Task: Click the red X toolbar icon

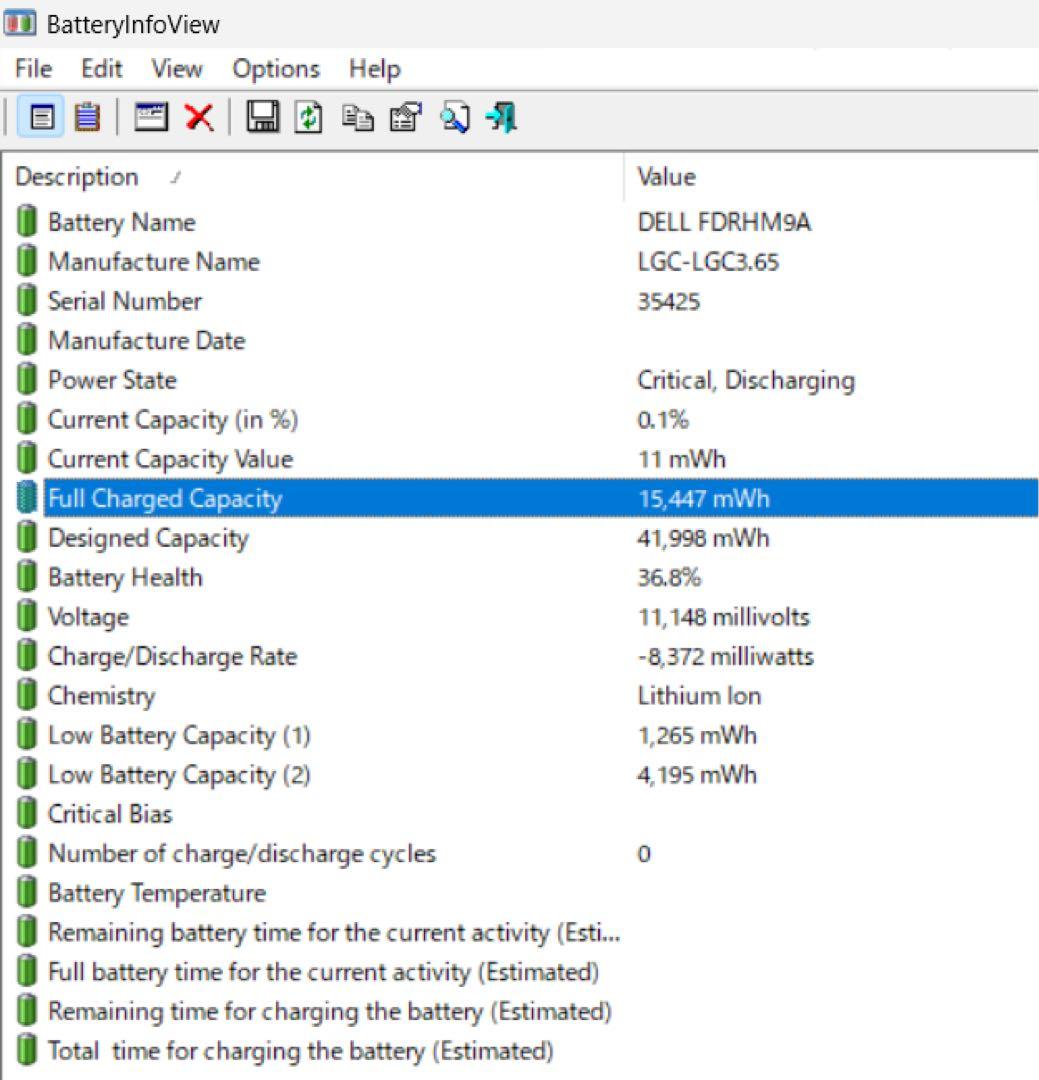Action: pyautogui.click(x=199, y=118)
